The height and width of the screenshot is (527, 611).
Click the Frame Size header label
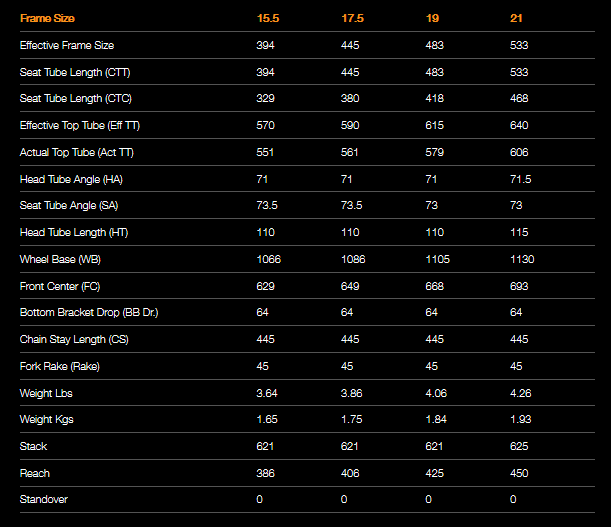click(x=47, y=18)
